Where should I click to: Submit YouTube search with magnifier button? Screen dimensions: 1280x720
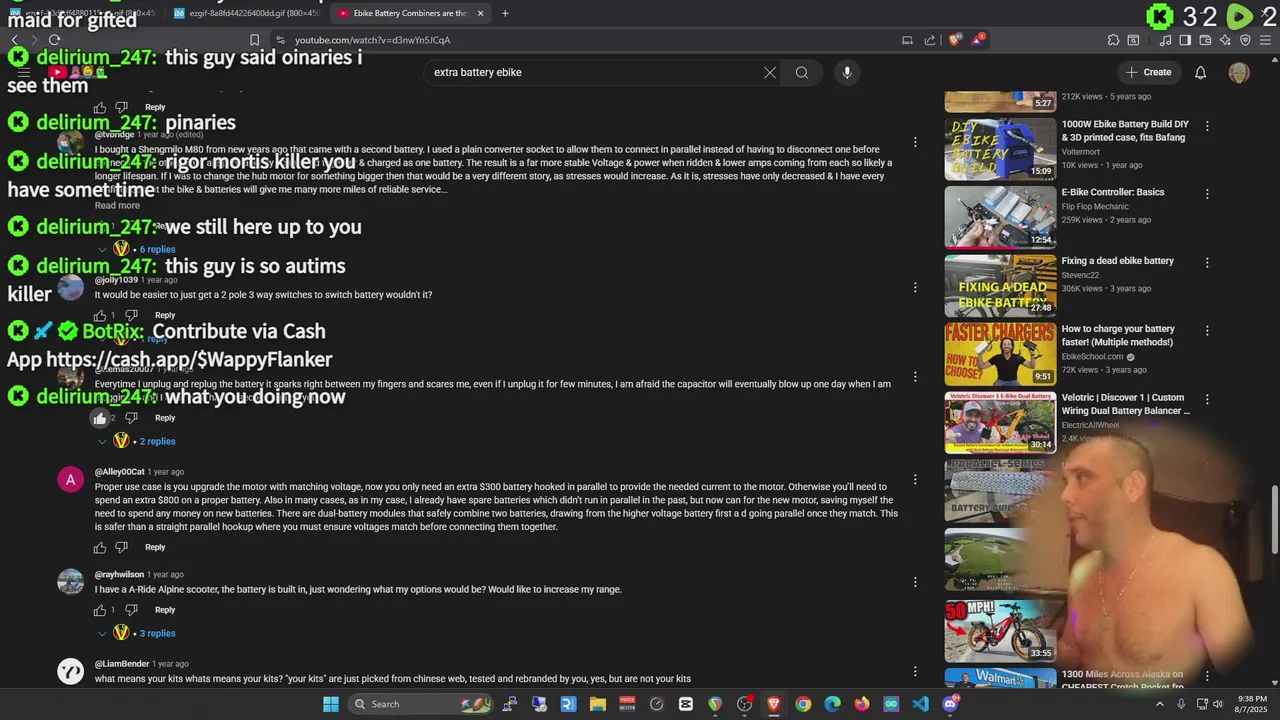click(x=801, y=72)
